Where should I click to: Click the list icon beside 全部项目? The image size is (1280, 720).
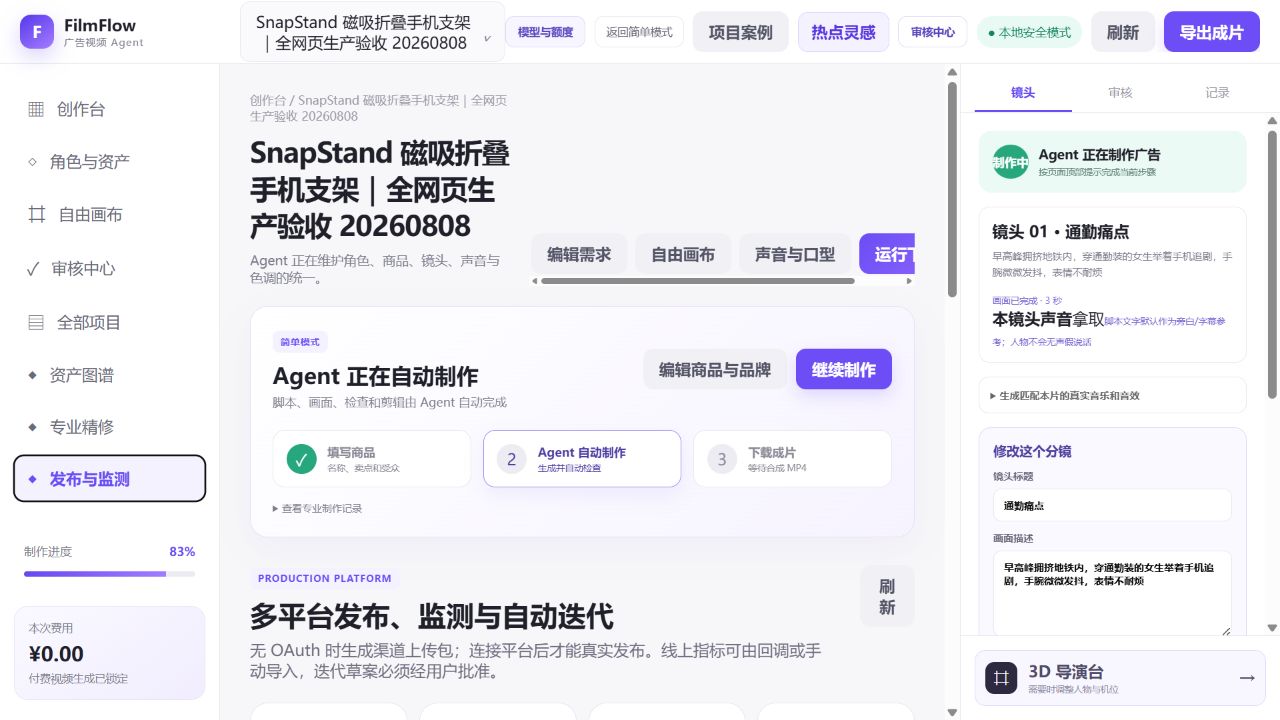[36, 322]
